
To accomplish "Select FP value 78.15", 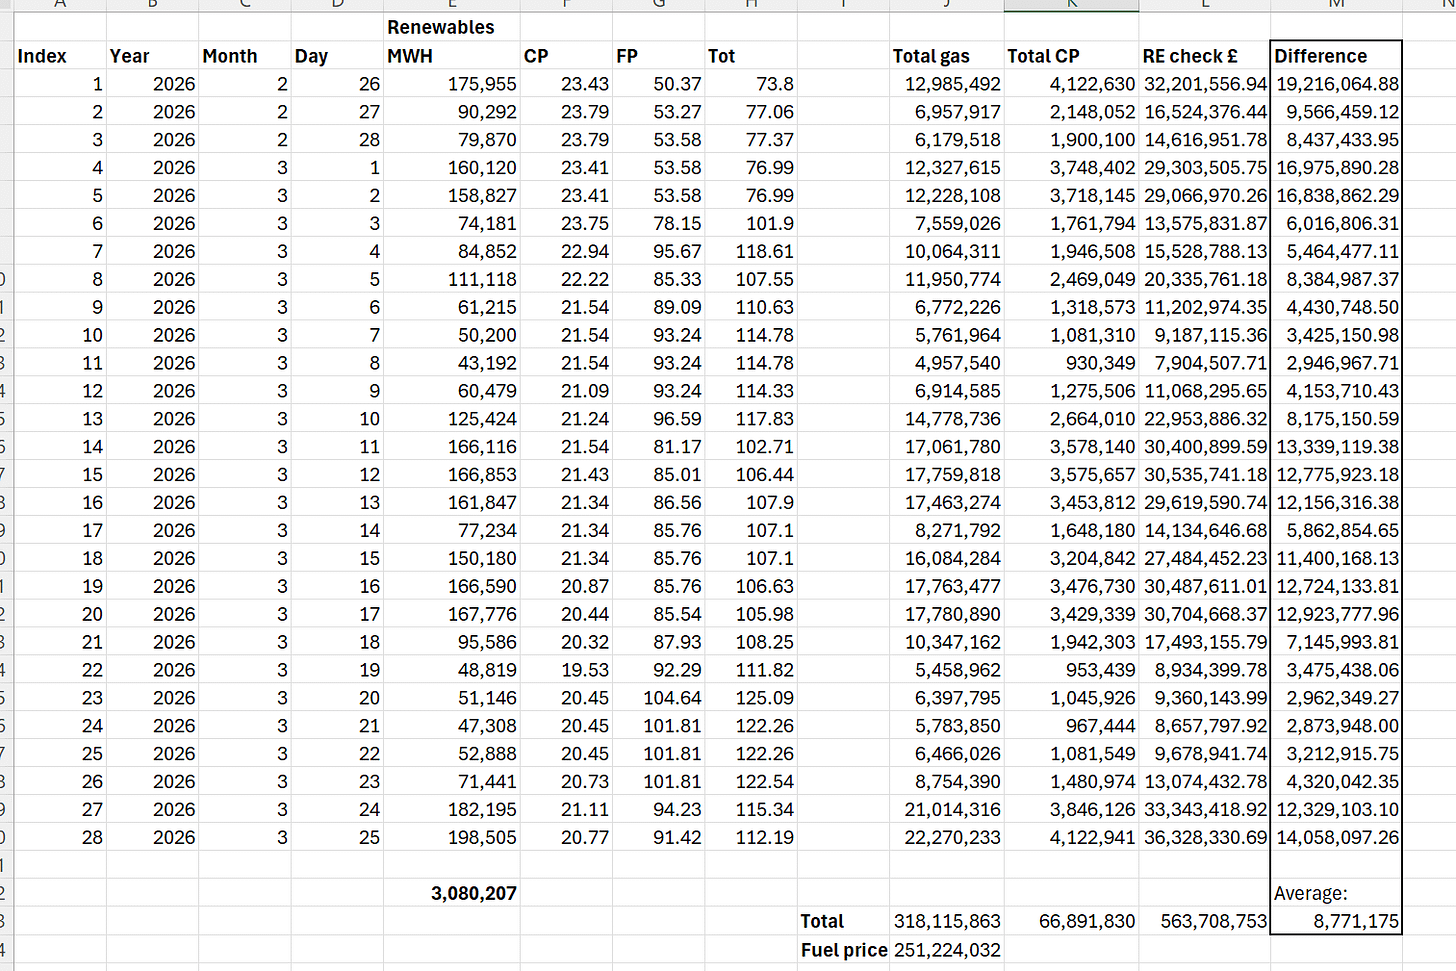I will pos(658,223).
